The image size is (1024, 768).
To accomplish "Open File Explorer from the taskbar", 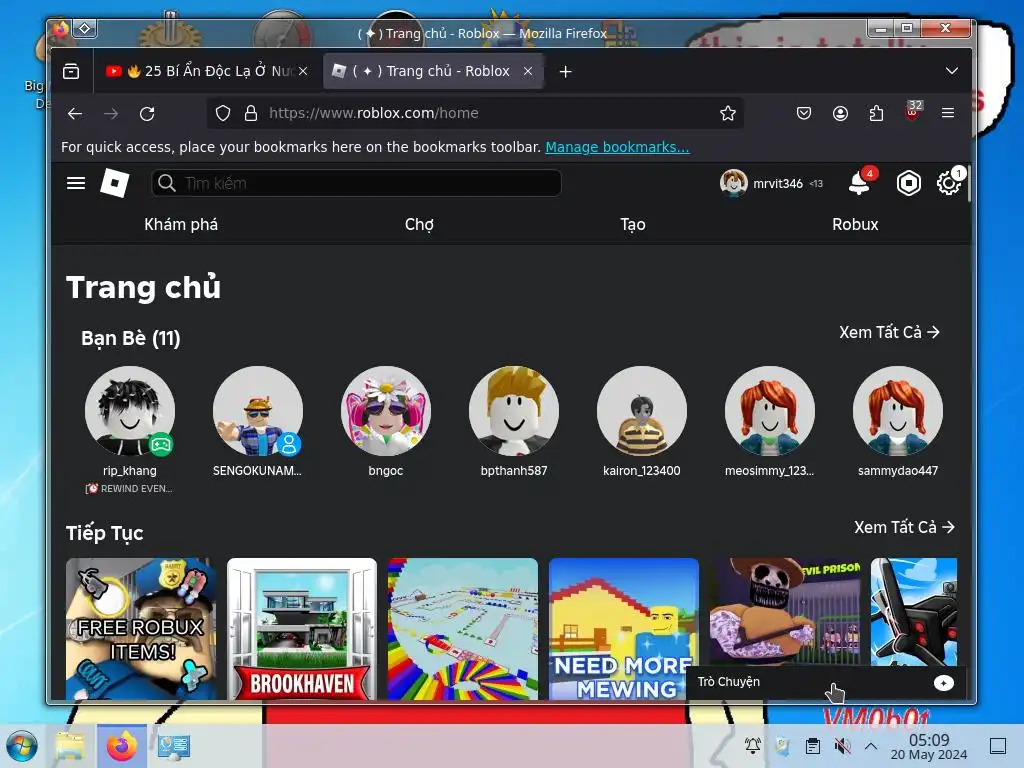I will pyautogui.click(x=71, y=746).
